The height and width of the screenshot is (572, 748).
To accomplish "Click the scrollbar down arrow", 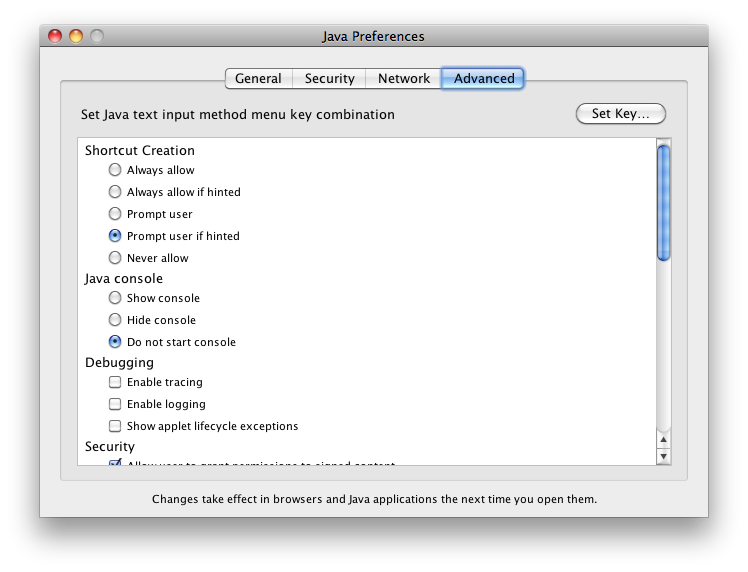I will [663, 456].
